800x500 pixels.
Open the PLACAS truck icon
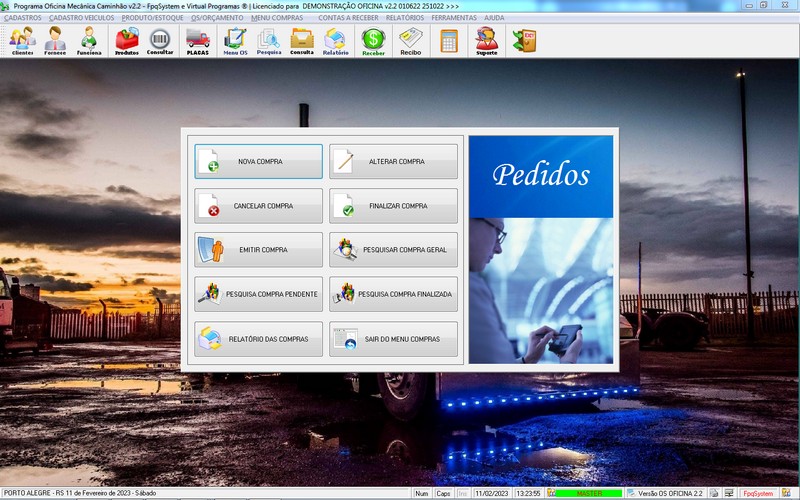pyautogui.click(x=197, y=41)
